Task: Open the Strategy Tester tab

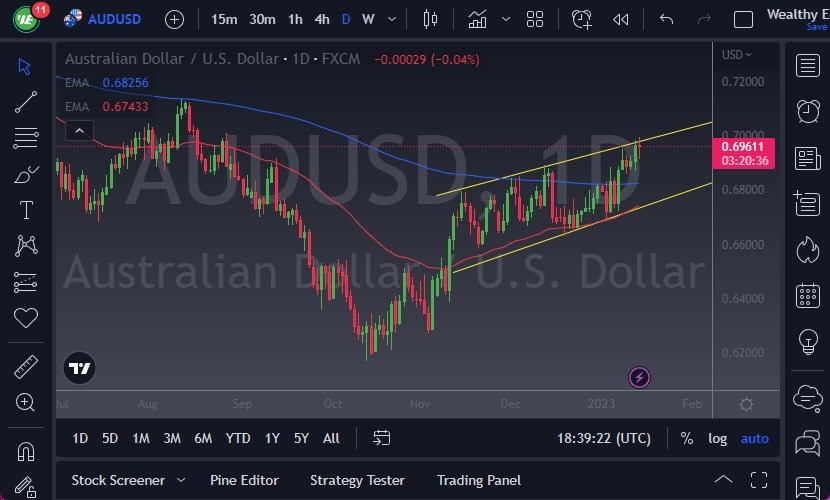Action: click(x=357, y=480)
